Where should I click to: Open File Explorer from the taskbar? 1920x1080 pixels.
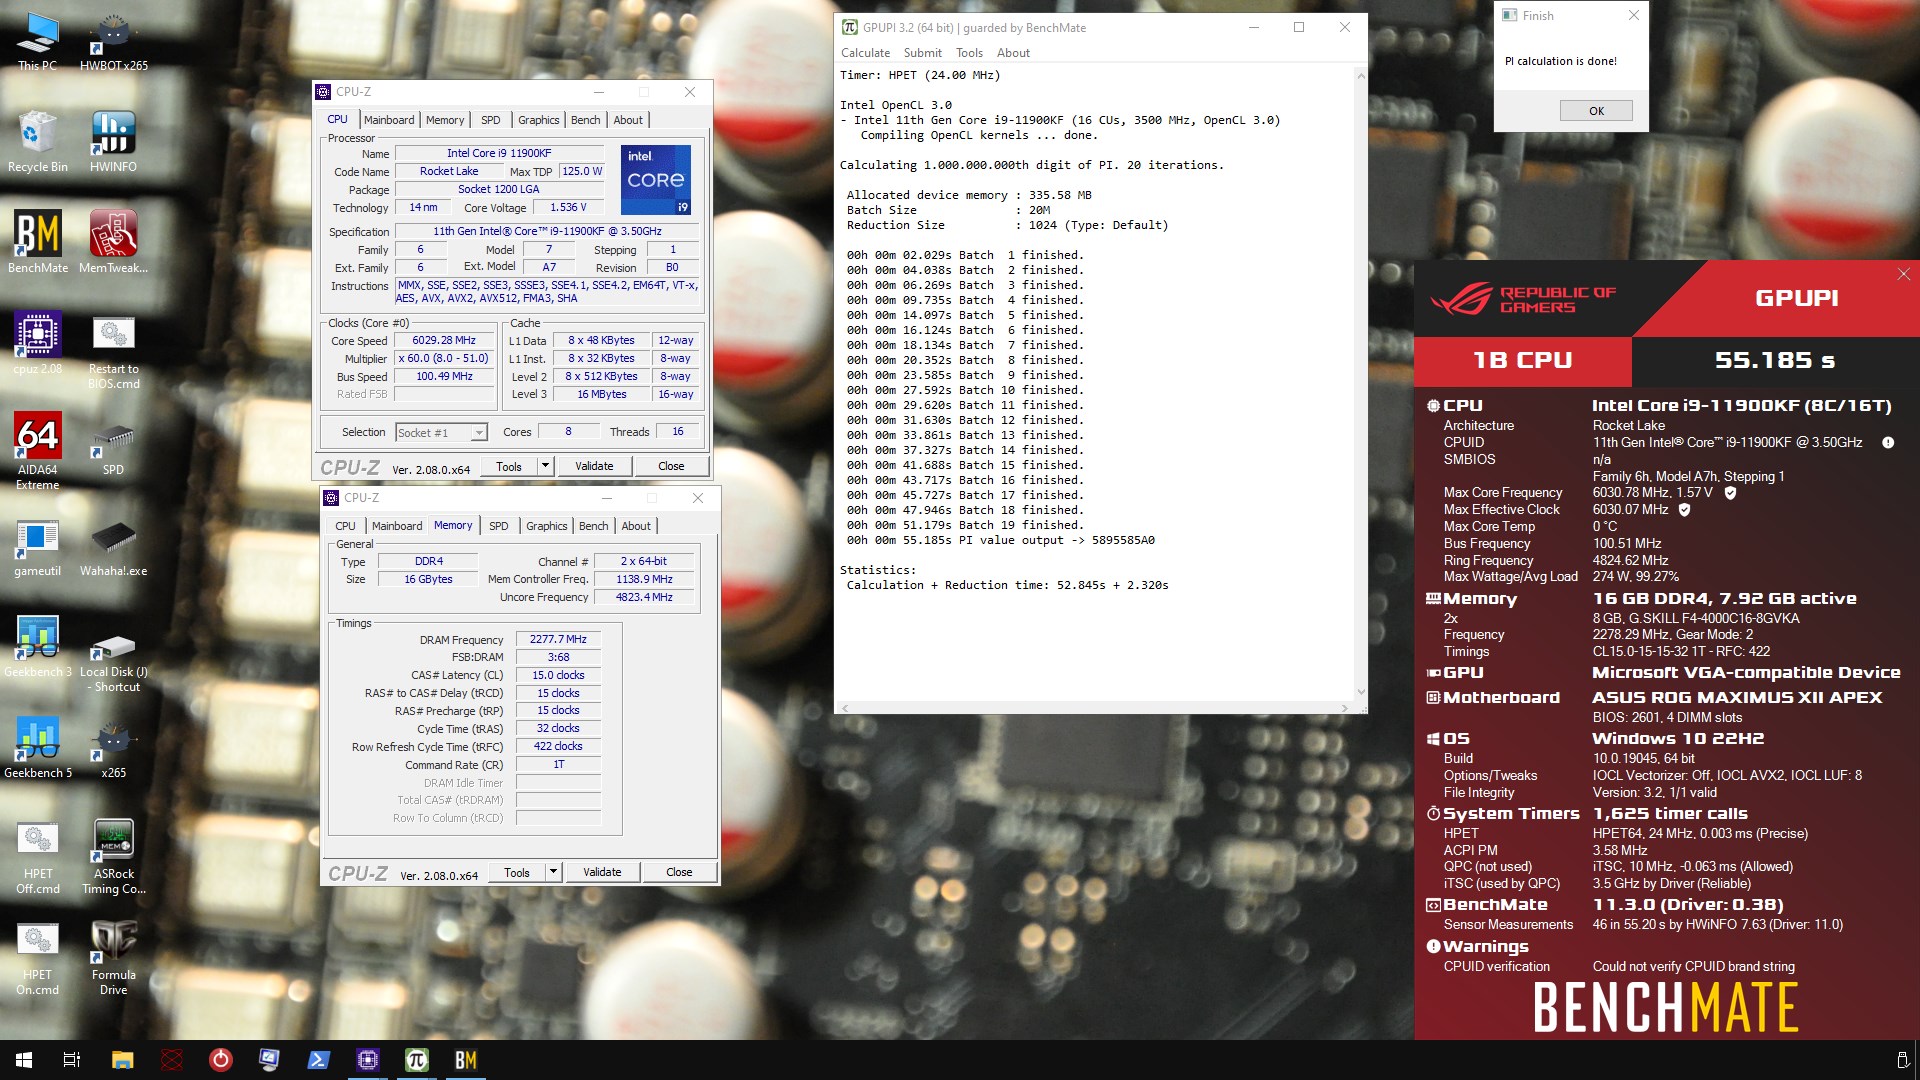[x=122, y=1060]
